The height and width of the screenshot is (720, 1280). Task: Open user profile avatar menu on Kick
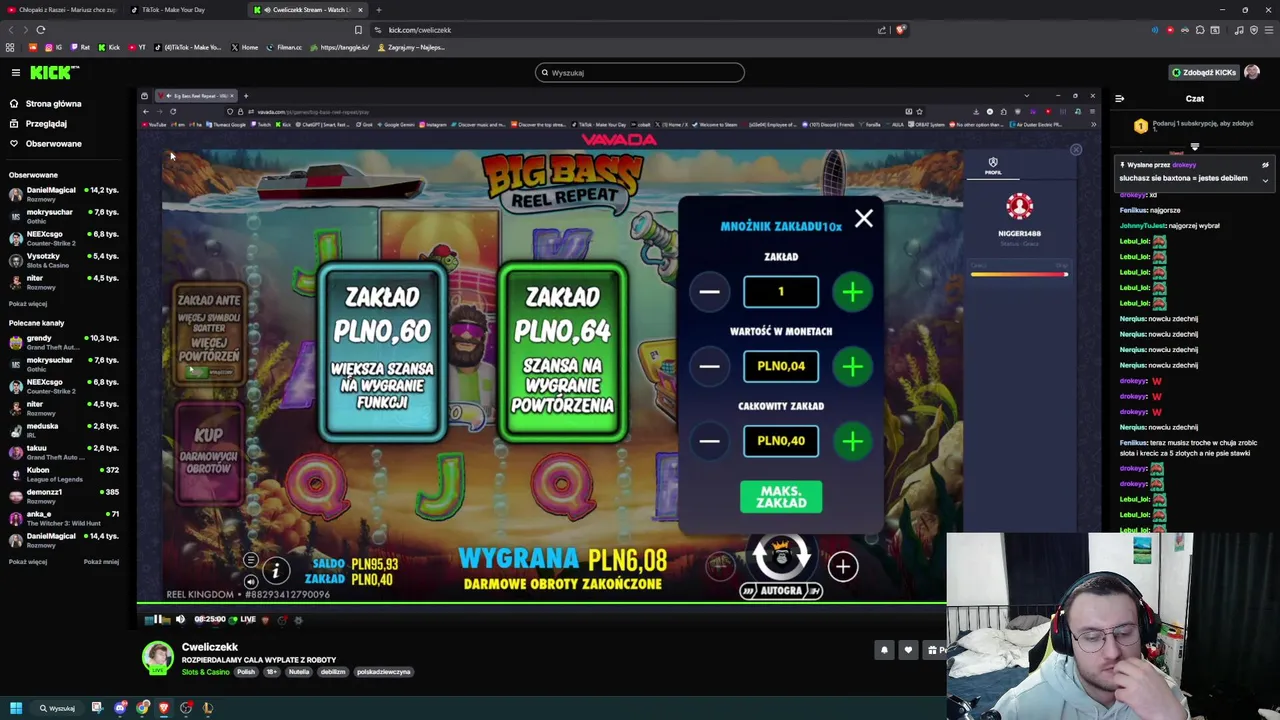(1252, 72)
